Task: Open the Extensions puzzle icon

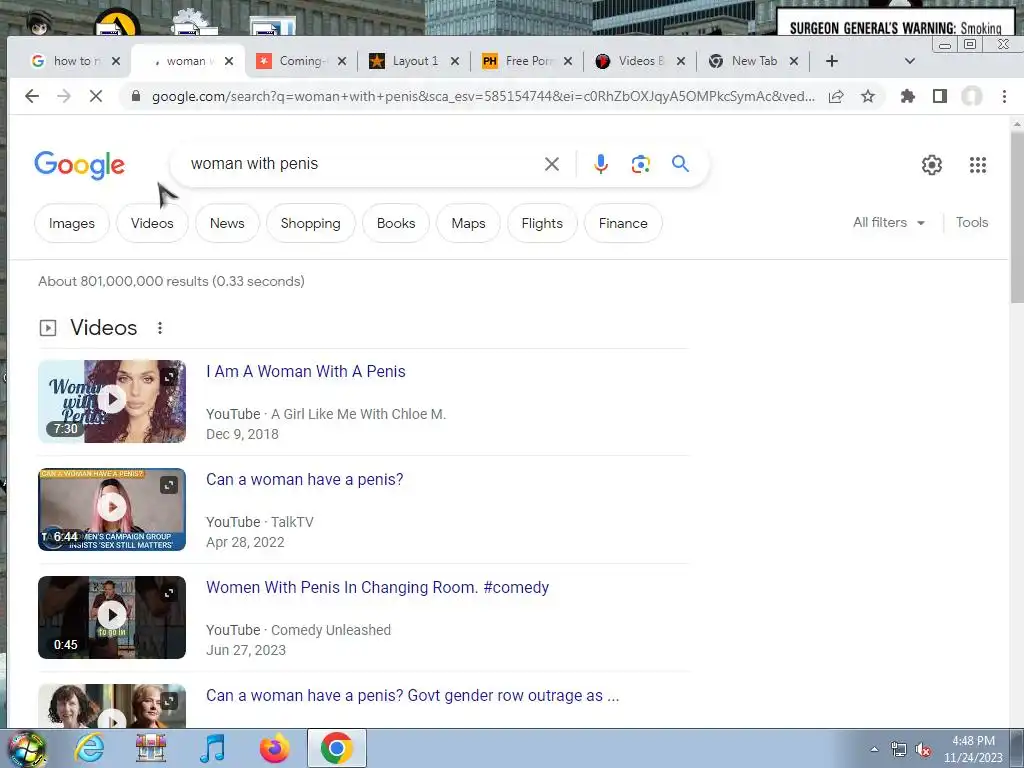Action: pos(907,97)
